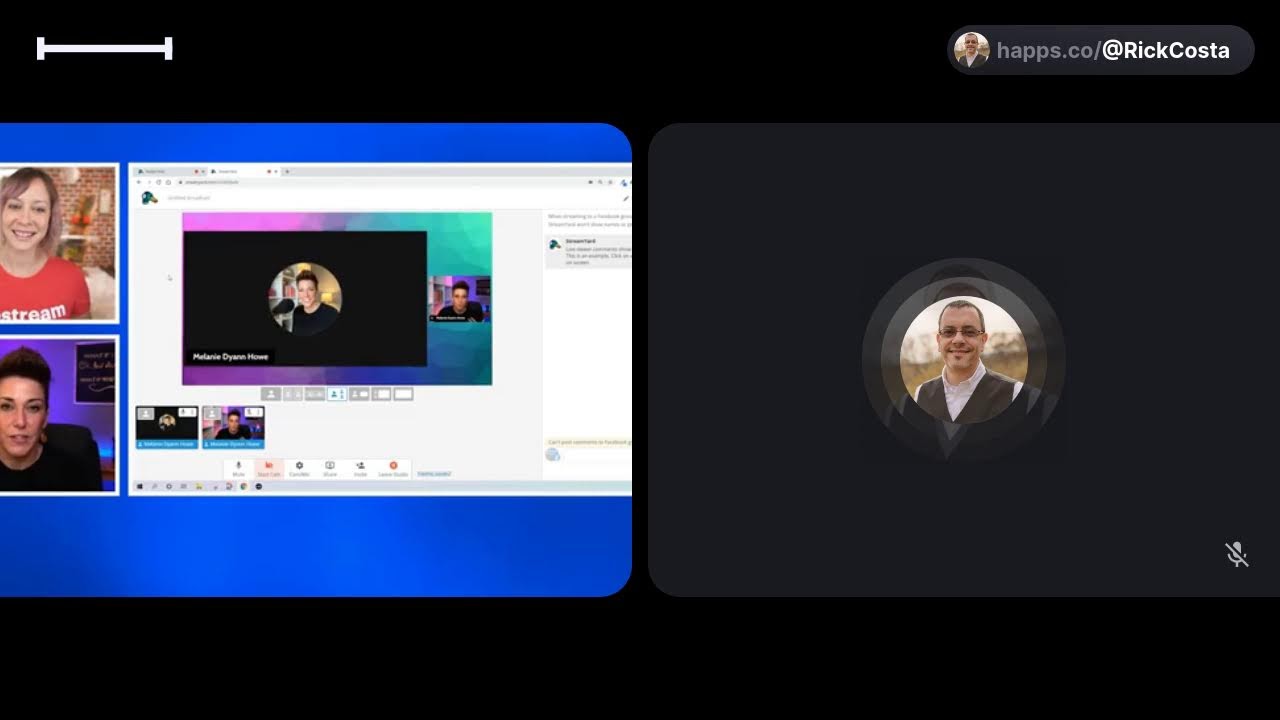Toggle the camera button in StreamYard toolbar
The image size is (1280, 720).
(269, 469)
